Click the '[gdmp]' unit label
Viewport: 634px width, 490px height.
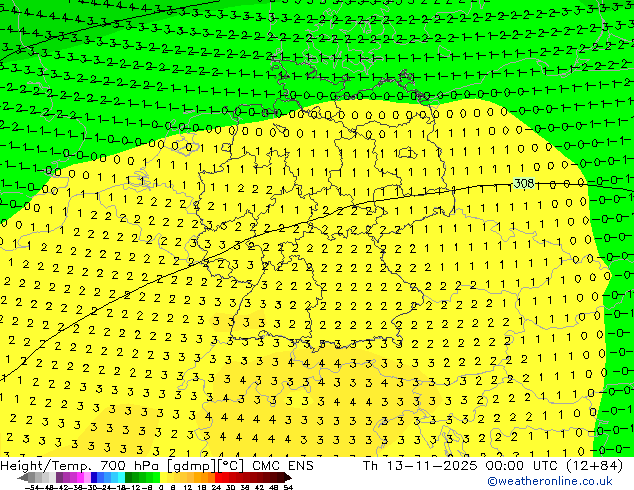[x=191, y=466]
